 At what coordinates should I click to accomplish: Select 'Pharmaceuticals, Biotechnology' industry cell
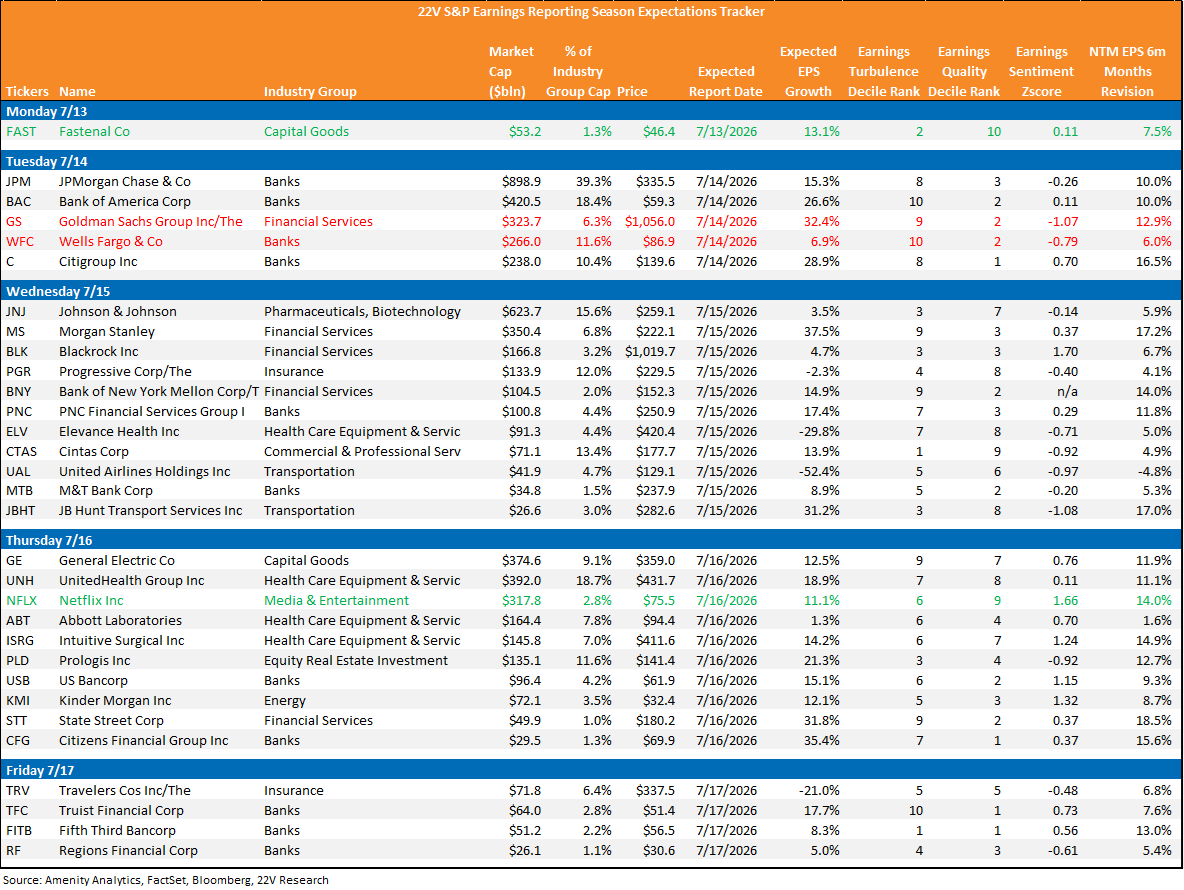[362, 312]
